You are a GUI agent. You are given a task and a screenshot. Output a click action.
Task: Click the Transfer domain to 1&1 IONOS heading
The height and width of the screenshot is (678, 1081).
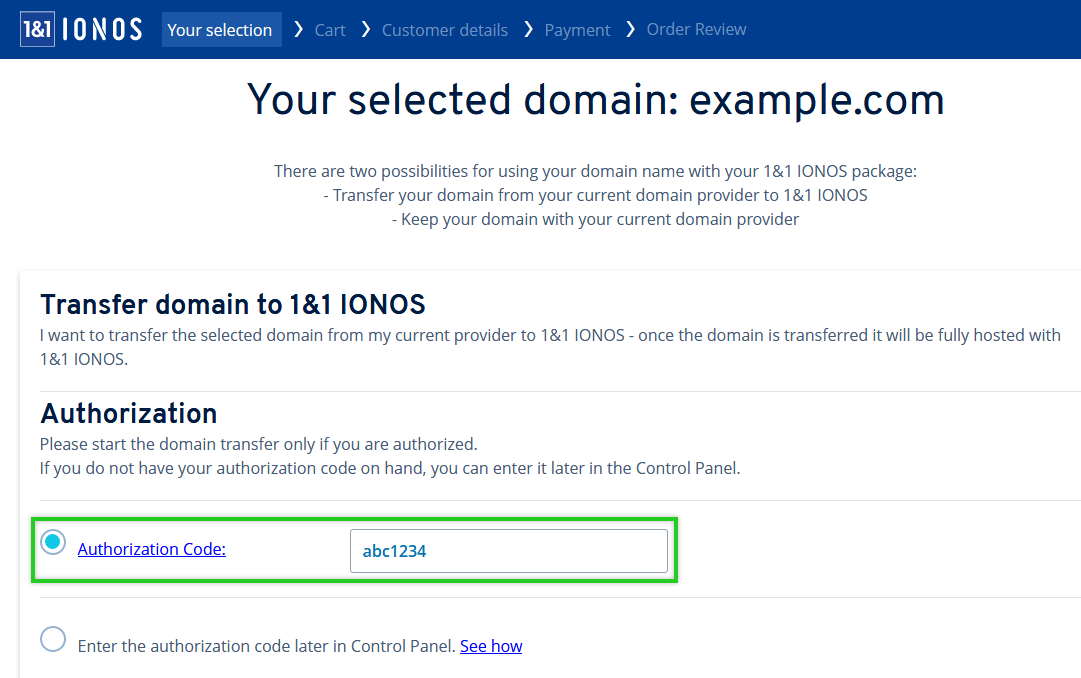232,304
